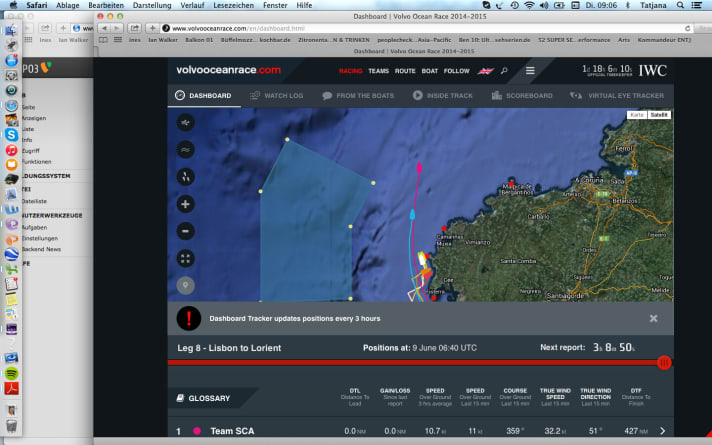Toggle the boats display on the map
This screenshot has height=445, width=712.
pyautogui.click(x=185, y=177)
